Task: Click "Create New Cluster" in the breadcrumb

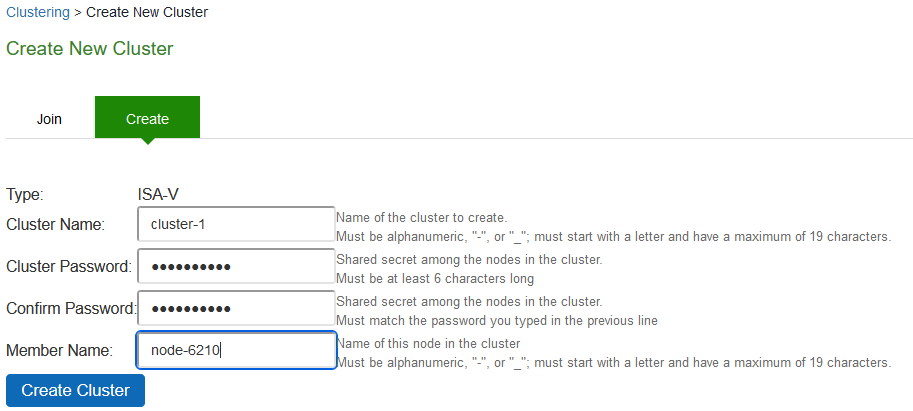Action: pos(147,12)
